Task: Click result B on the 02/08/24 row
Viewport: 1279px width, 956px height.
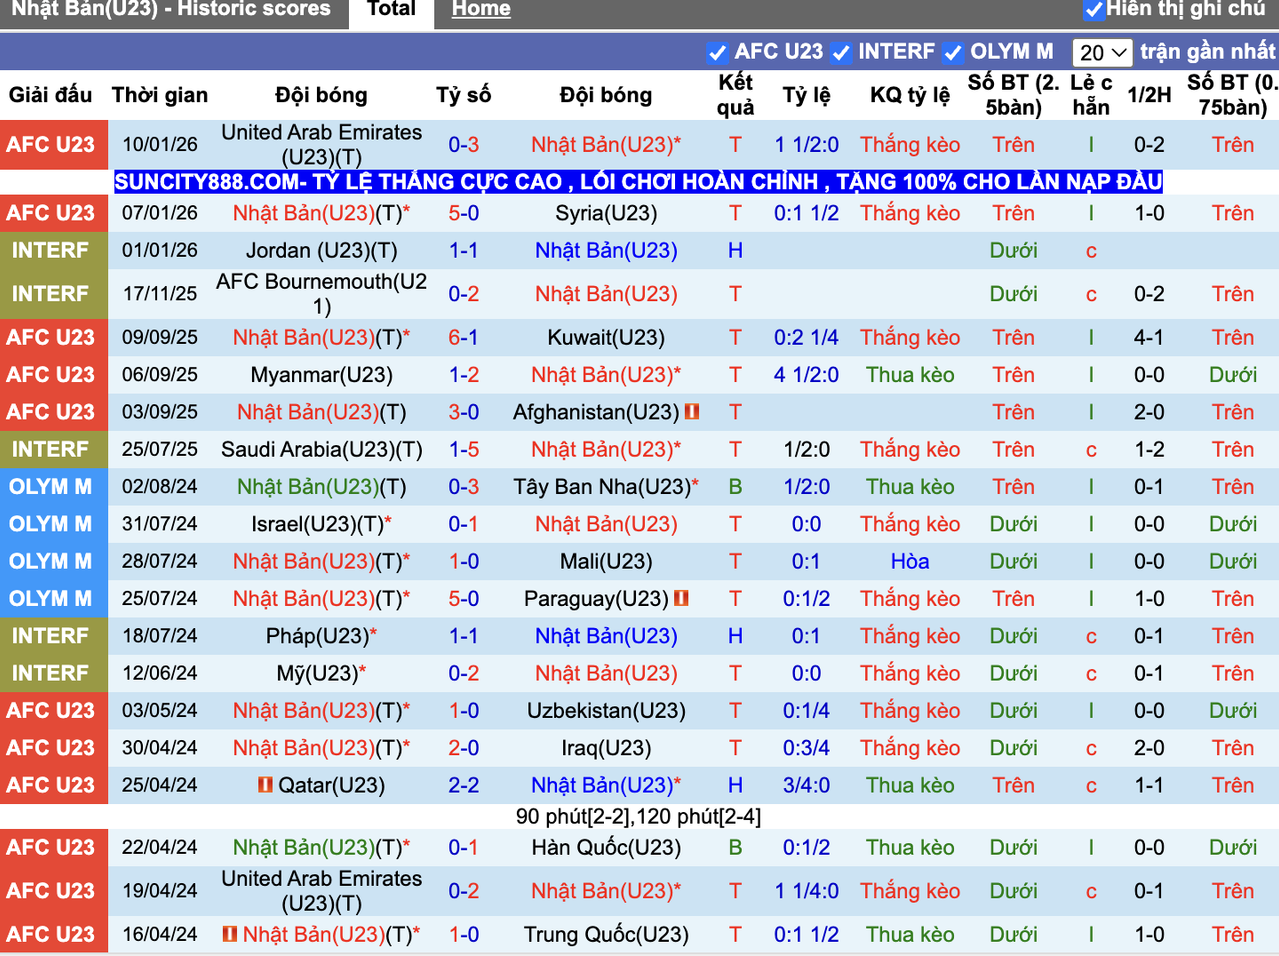Action: click(735, 487)
